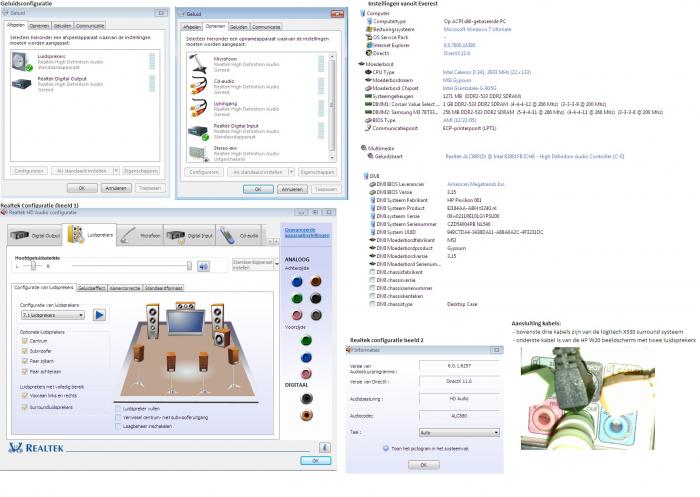Screen dimensions: 700x497
Task: Toggle the Centrum checkbox
Action: 25,341
